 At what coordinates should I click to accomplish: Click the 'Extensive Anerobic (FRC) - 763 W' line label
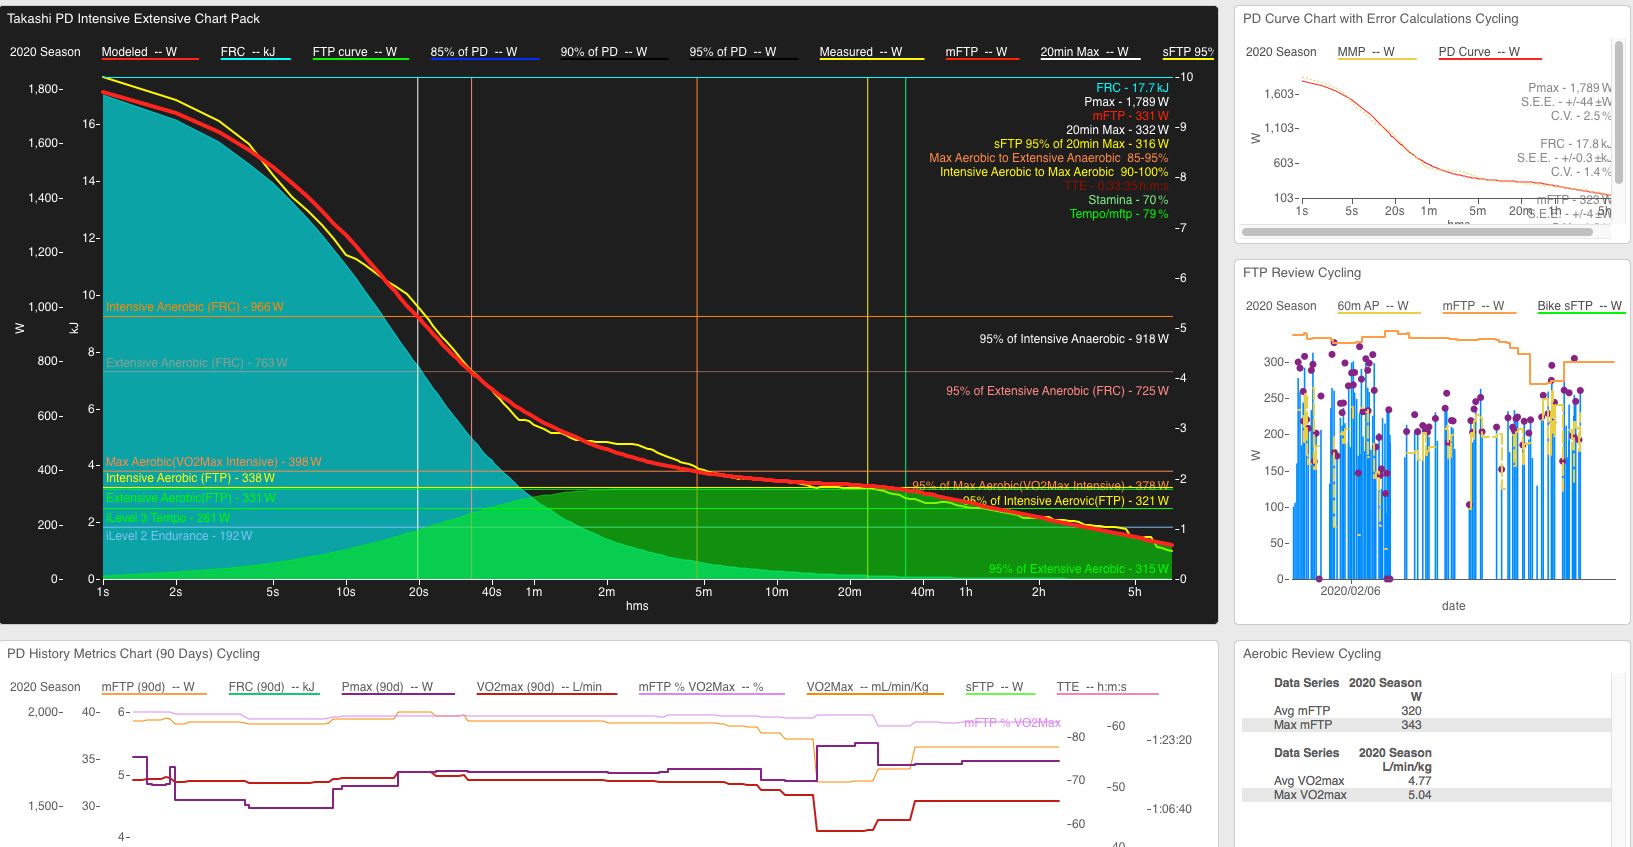[x=197, y=363]
